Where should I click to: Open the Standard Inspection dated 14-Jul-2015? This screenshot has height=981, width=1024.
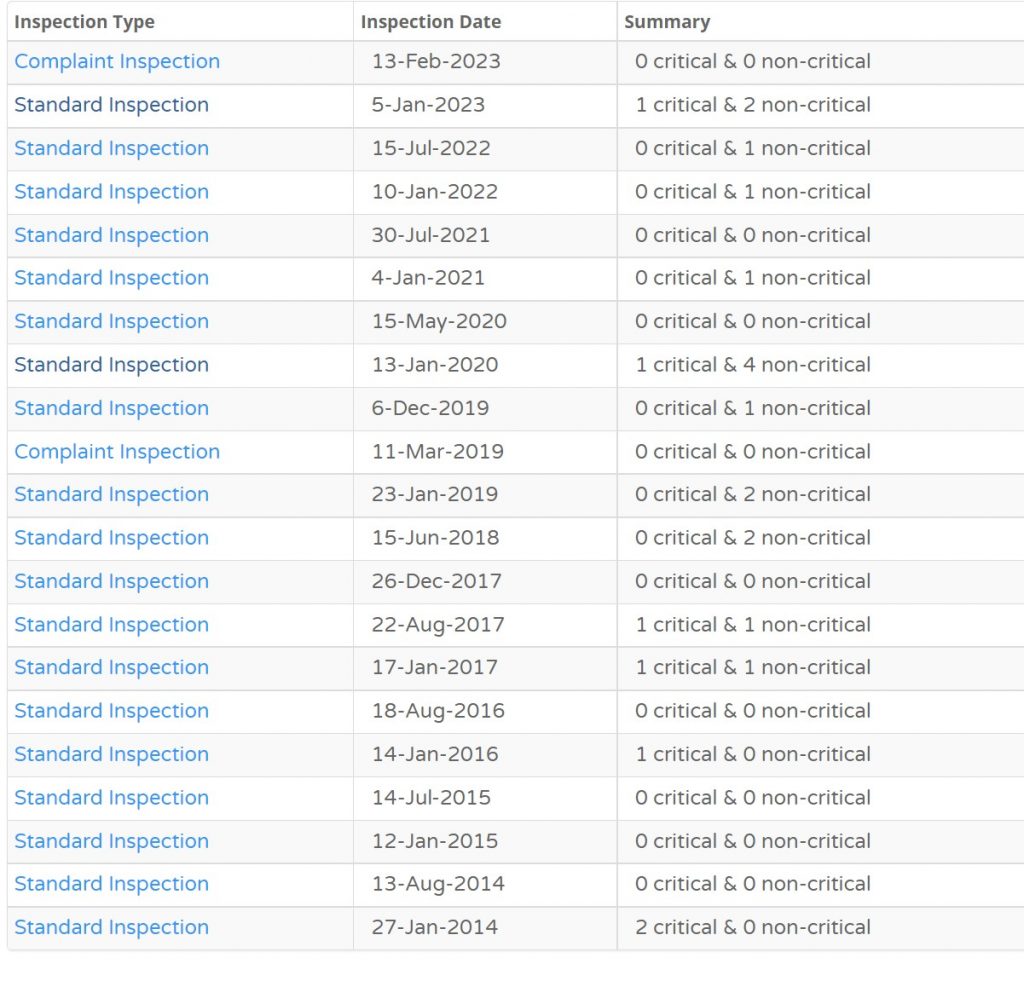112,797
